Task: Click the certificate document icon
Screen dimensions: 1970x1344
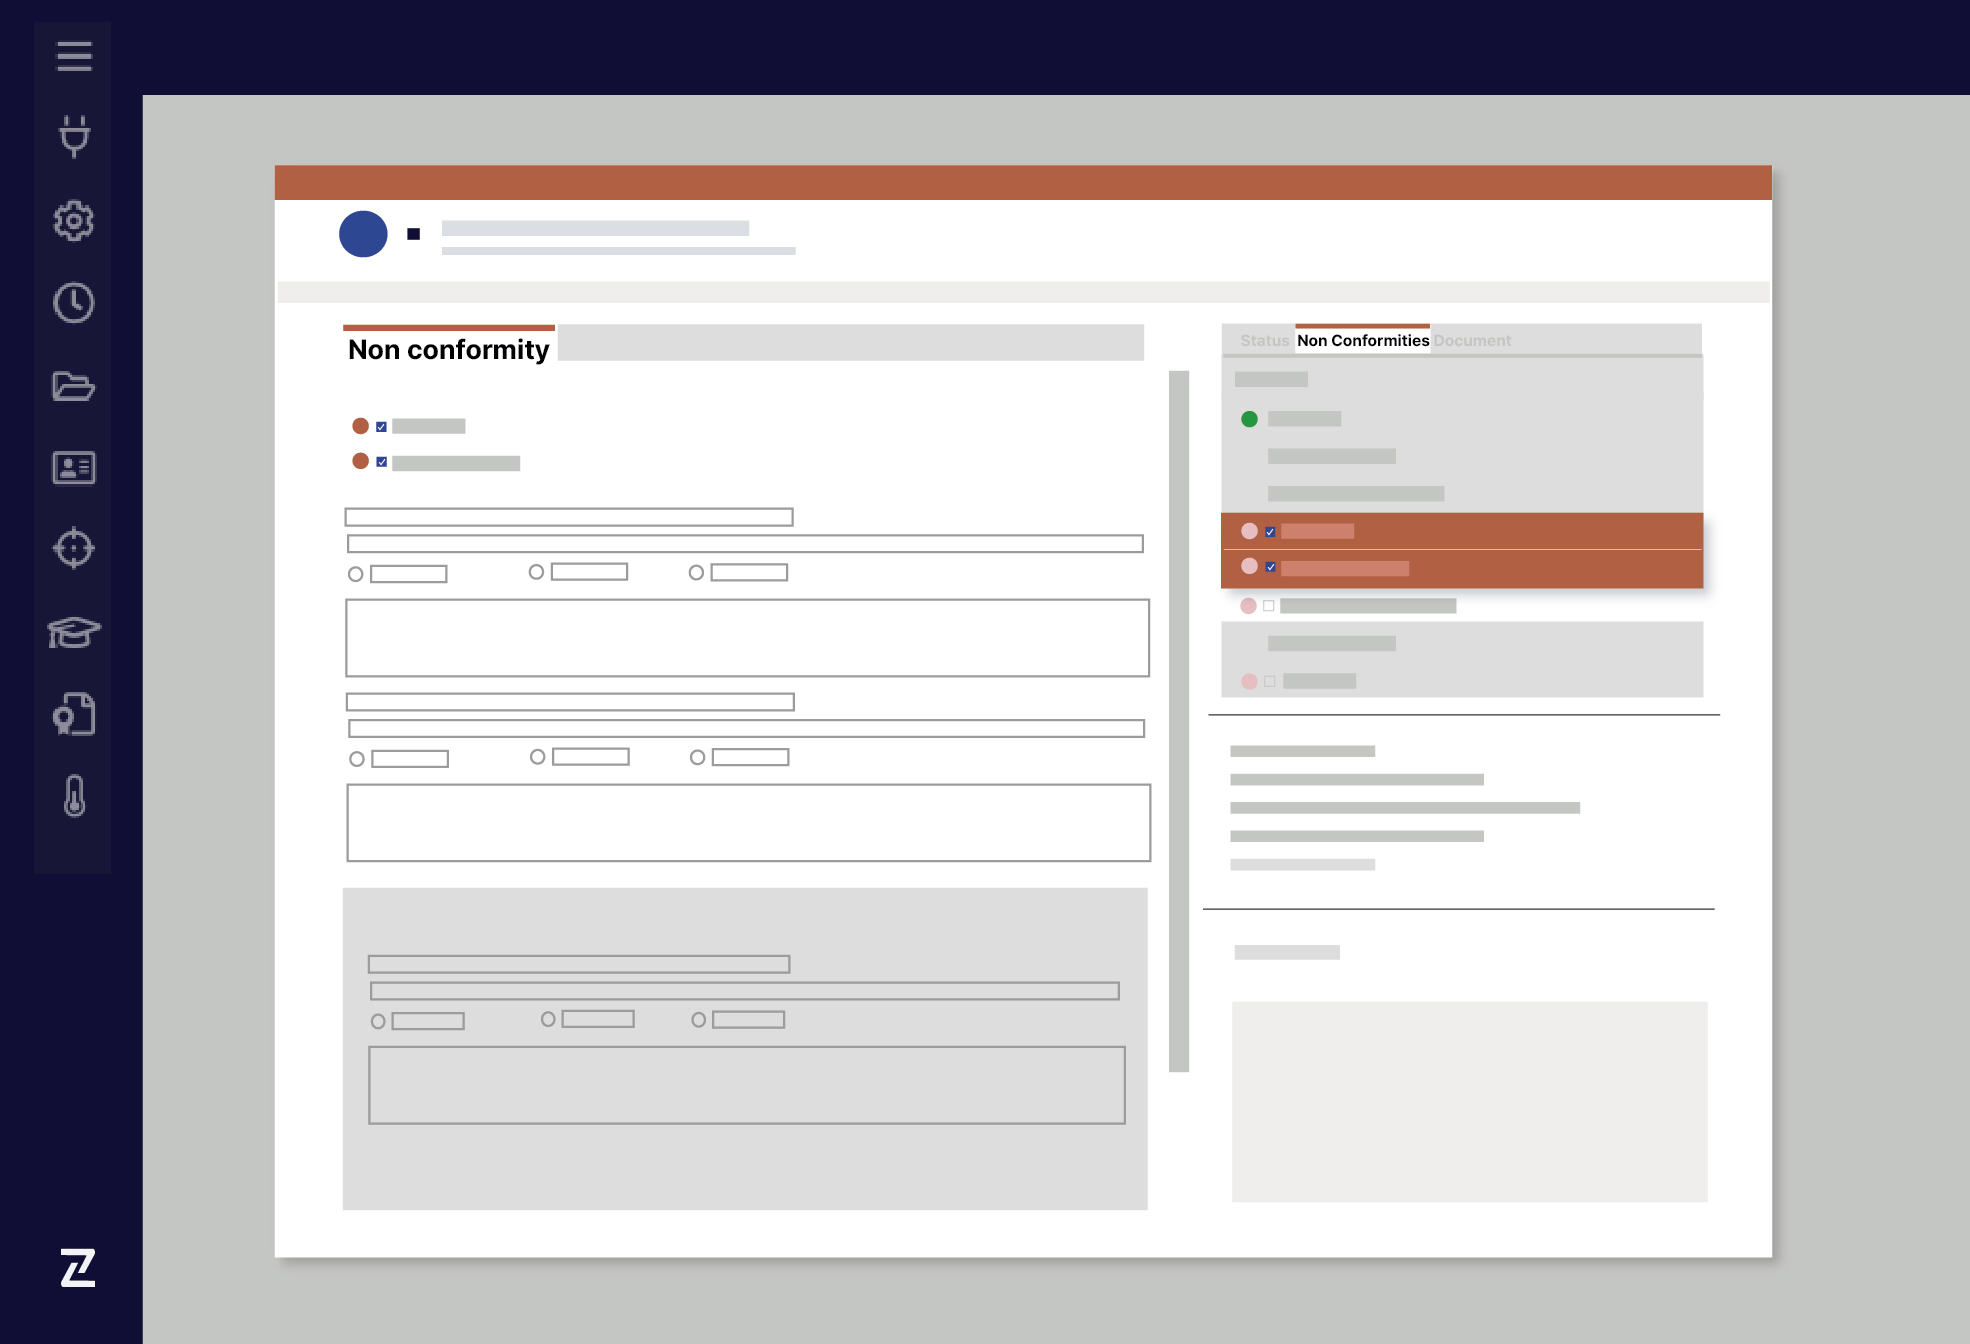Action: click(74, 714)
